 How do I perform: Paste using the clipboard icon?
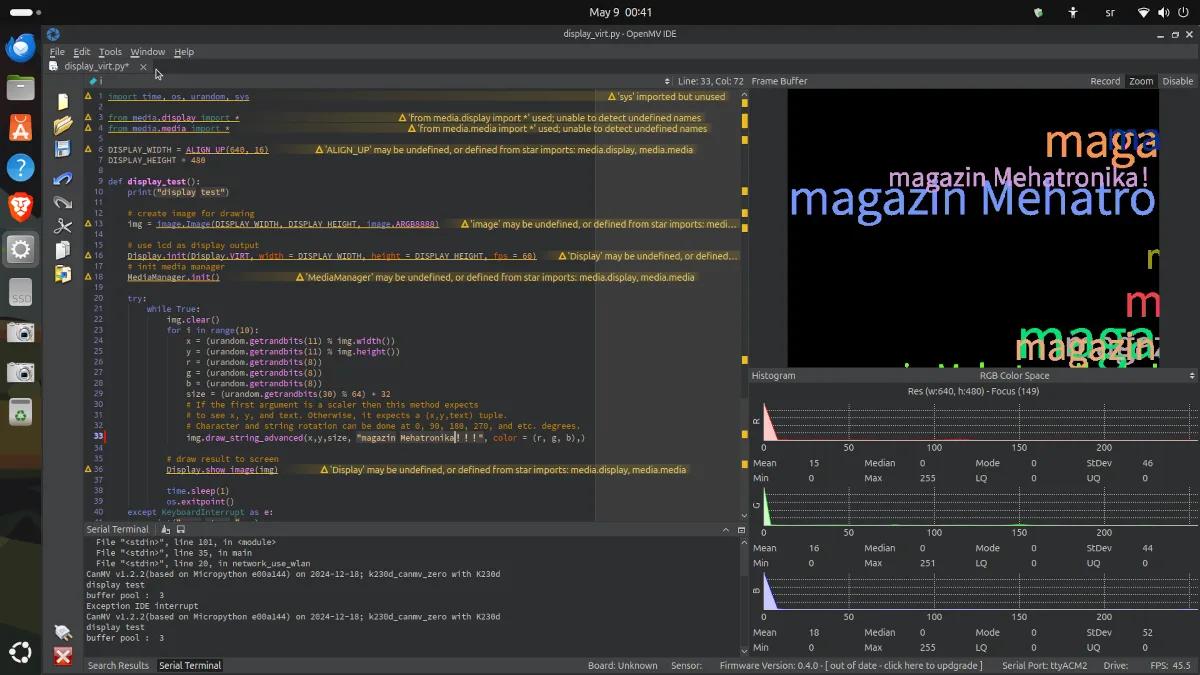63,274
